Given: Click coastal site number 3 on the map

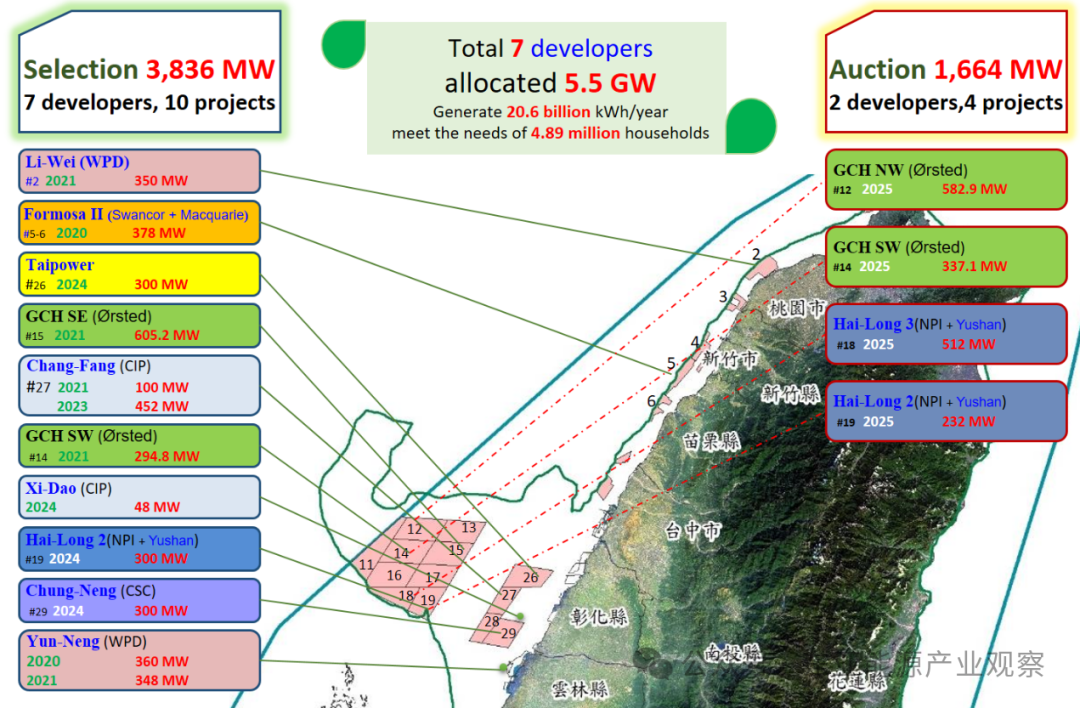Looking at the screenshot, I should click(x=723, y=296).
